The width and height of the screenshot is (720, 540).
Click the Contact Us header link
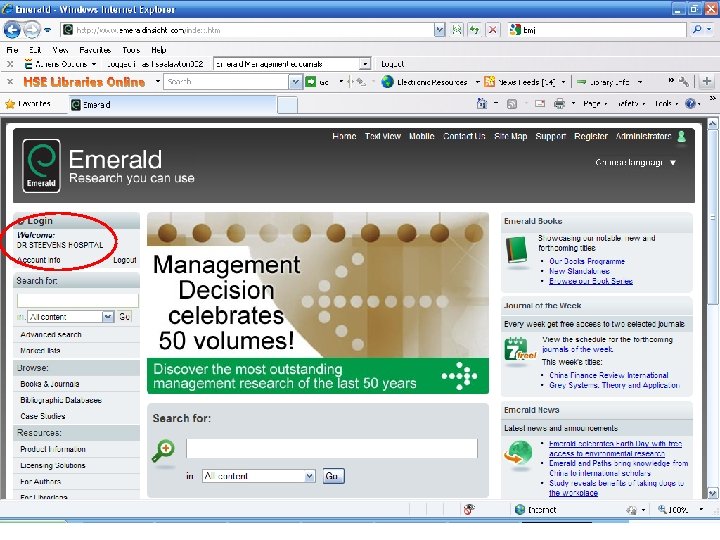click(464, 136)
